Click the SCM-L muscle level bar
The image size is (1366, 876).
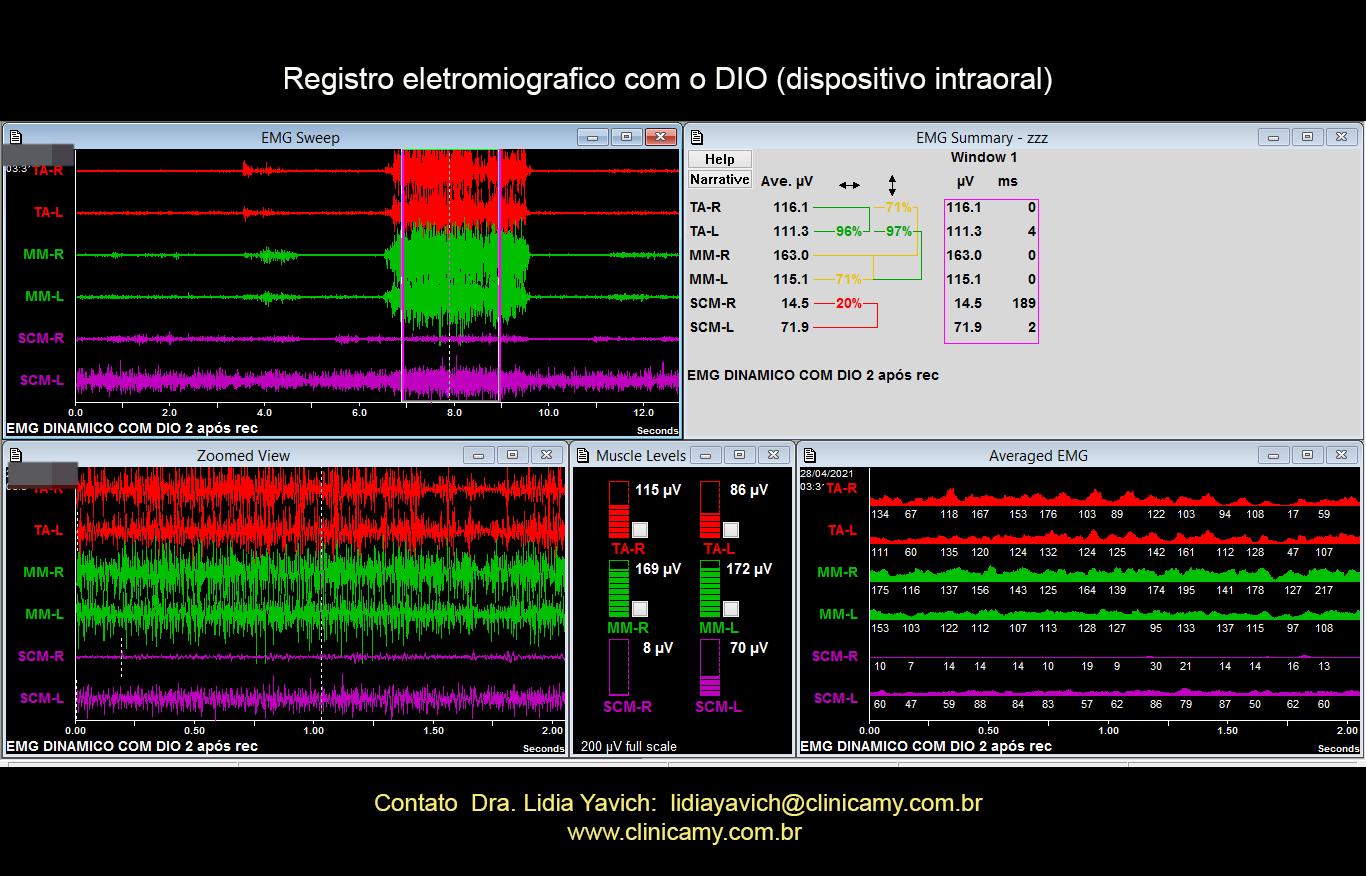click(x=709, y=668)
